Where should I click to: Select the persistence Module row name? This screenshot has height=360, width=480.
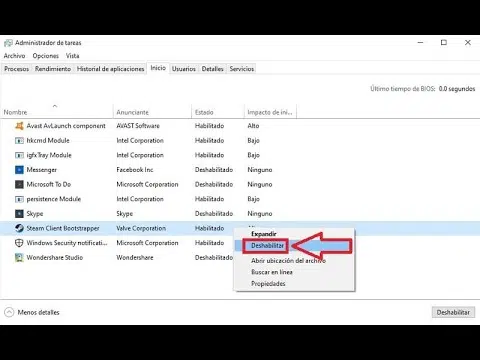[x=54, y=199]
